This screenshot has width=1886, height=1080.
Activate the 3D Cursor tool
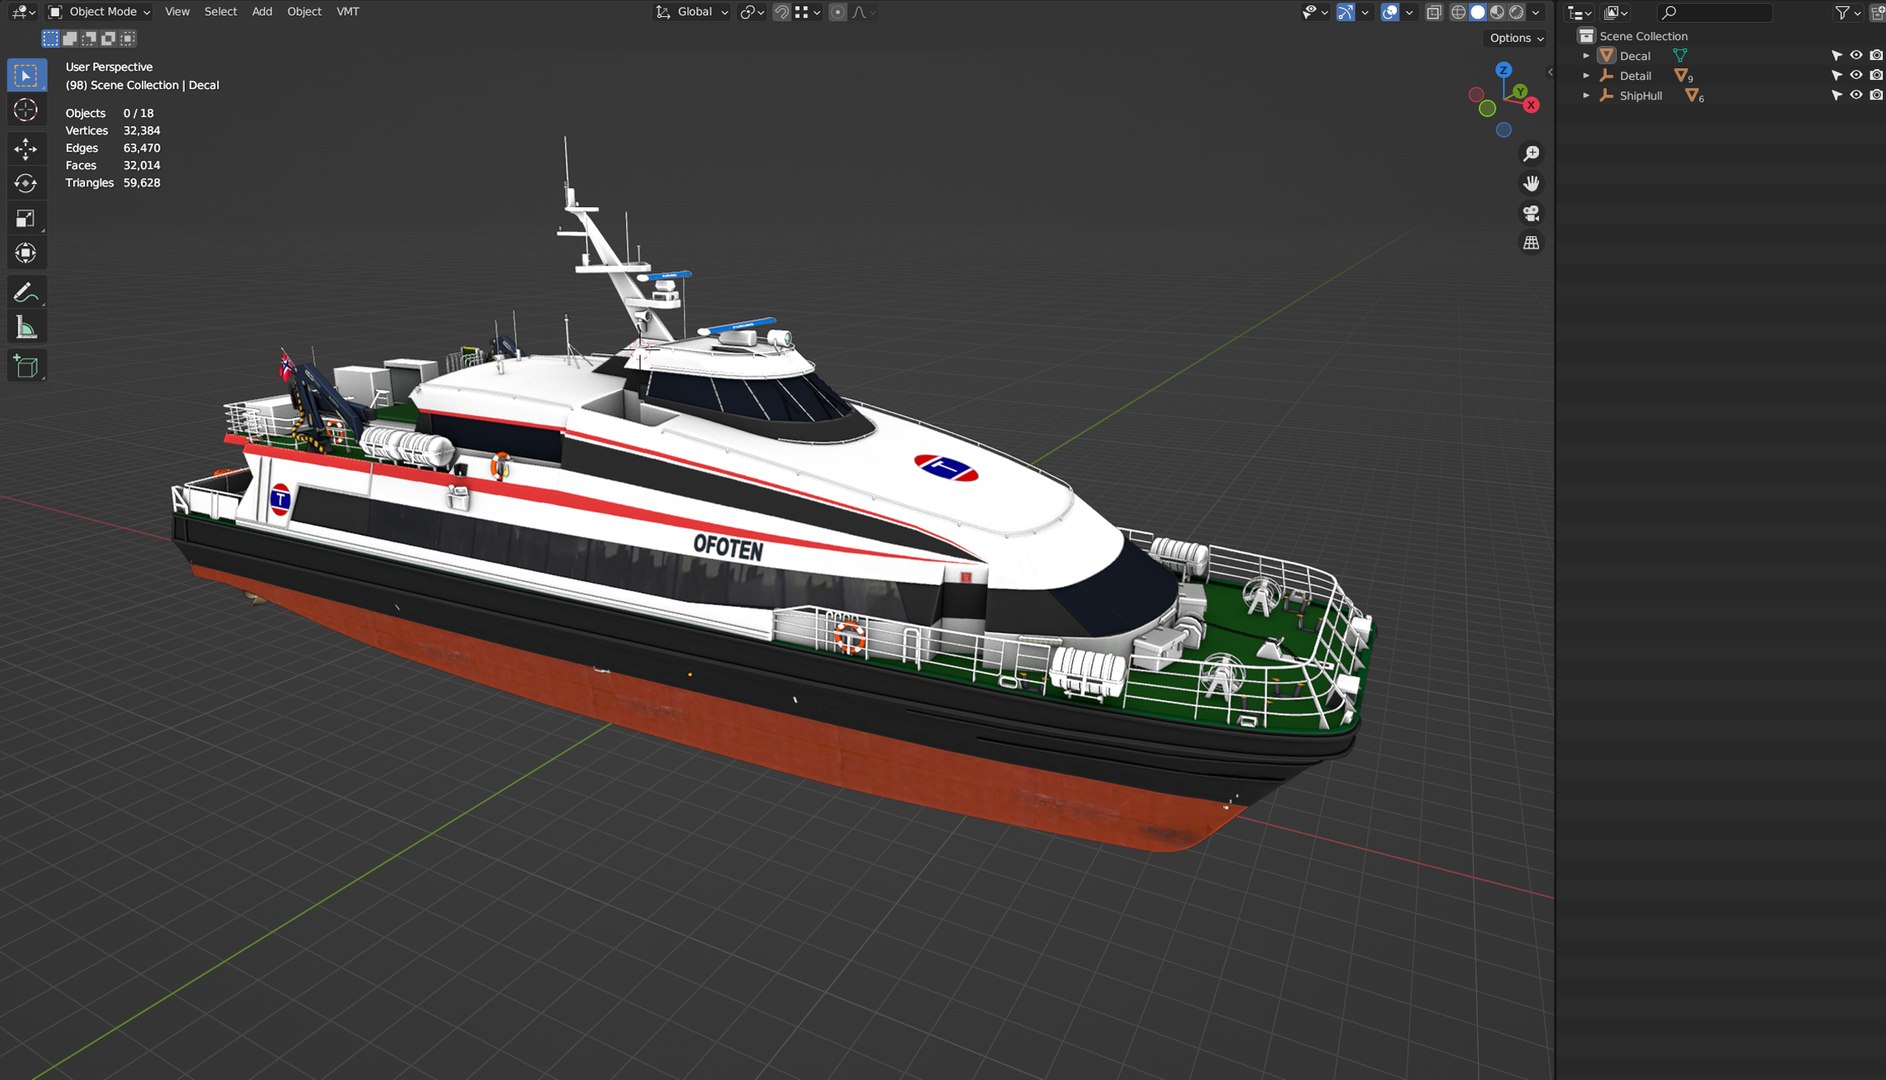(26, 110)
